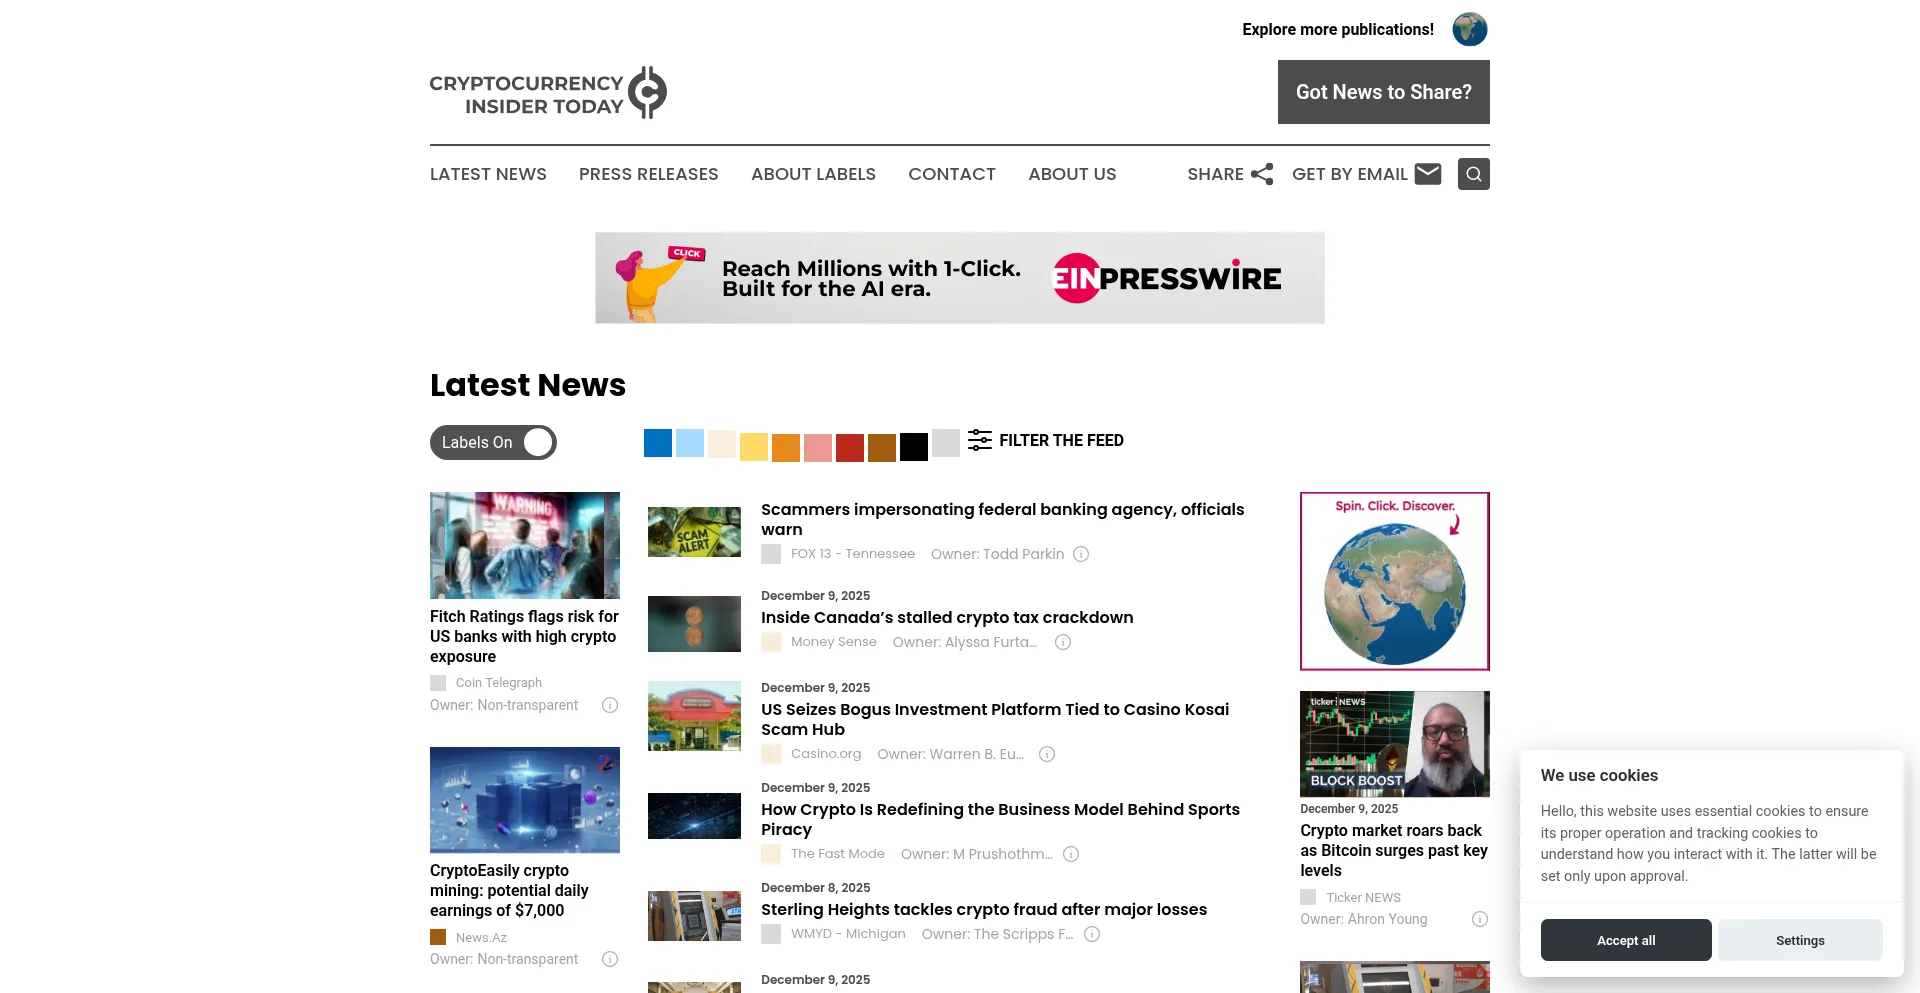This screenshot has width=1920, height=993.
Task: Click the share icon in navigation bar
Action: coord(1262,174)
